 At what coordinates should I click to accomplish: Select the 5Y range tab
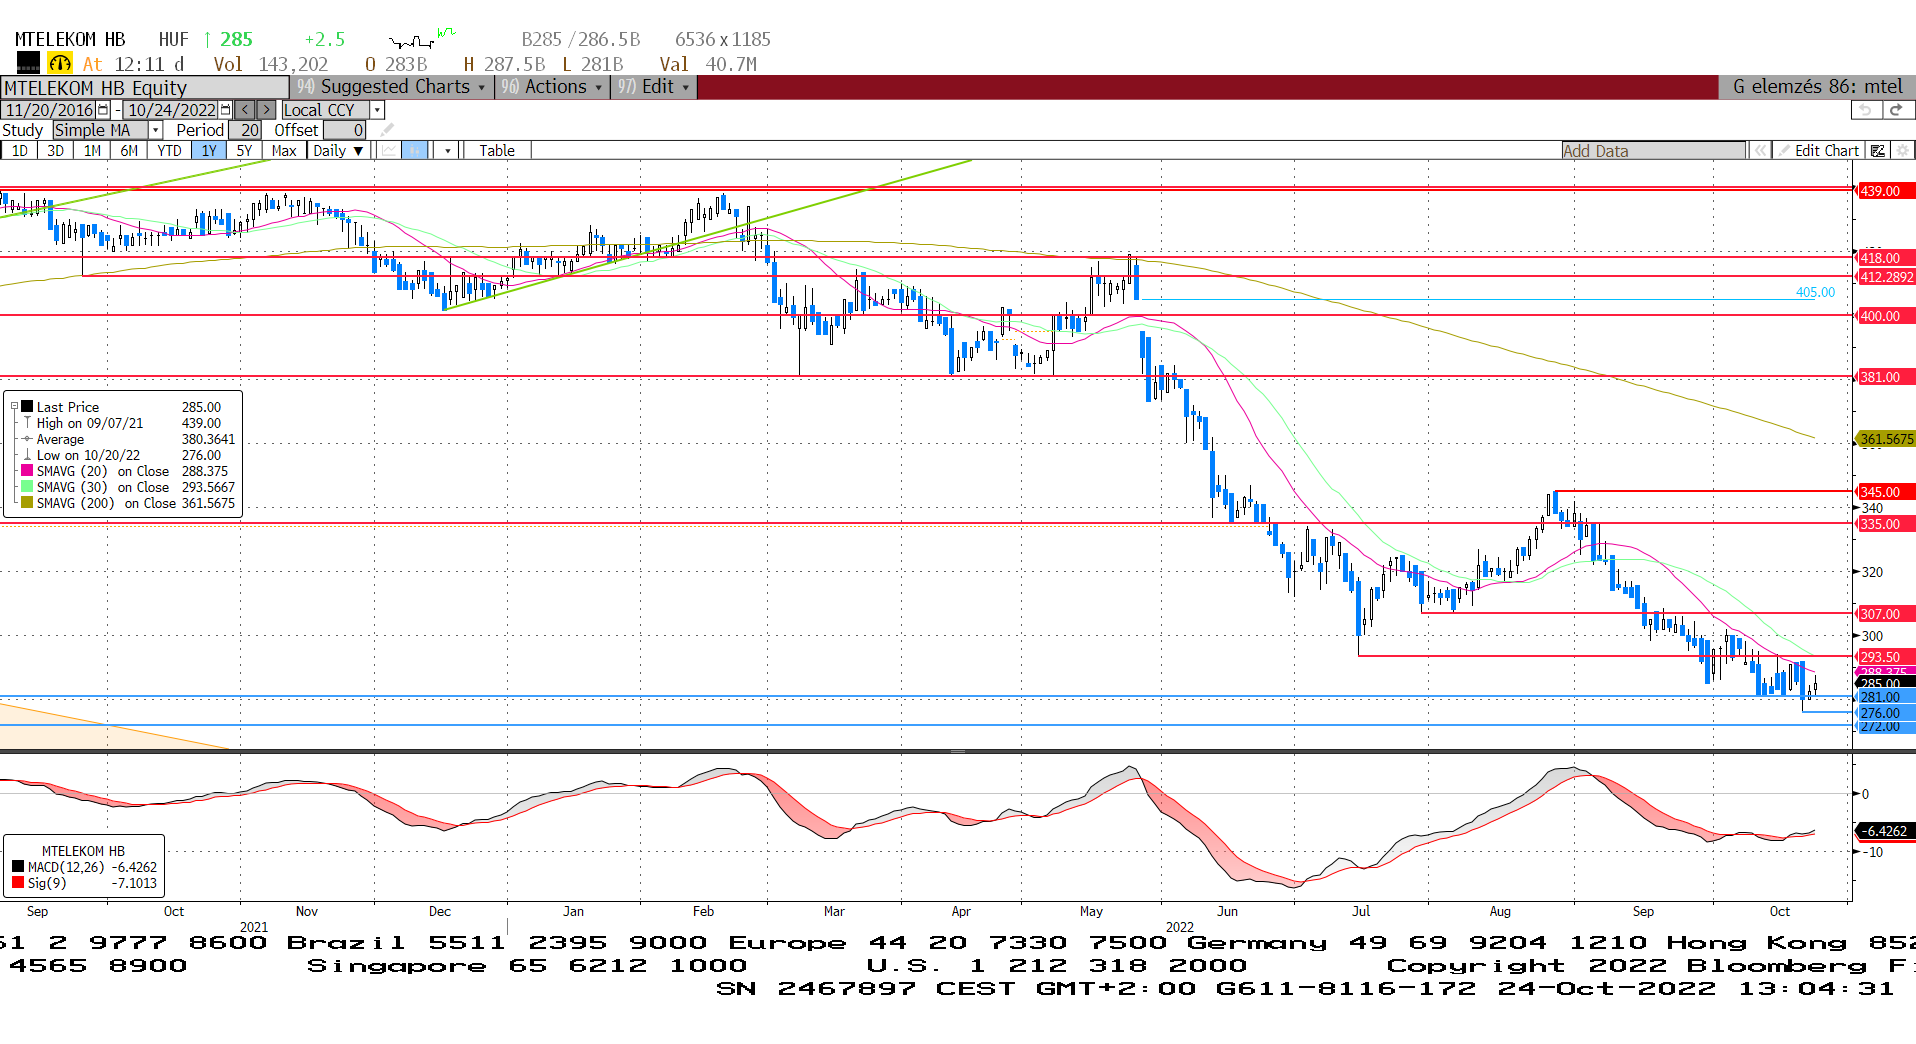pos(244,150)
